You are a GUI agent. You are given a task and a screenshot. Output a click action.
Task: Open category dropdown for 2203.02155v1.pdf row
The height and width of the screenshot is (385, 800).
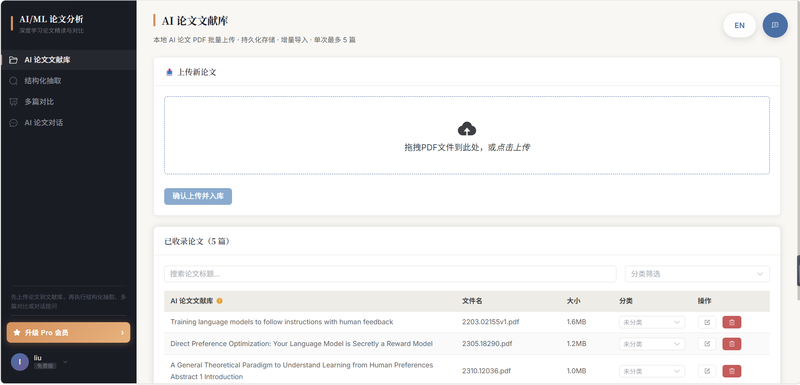pyautogui.click(x=652, y=322)
